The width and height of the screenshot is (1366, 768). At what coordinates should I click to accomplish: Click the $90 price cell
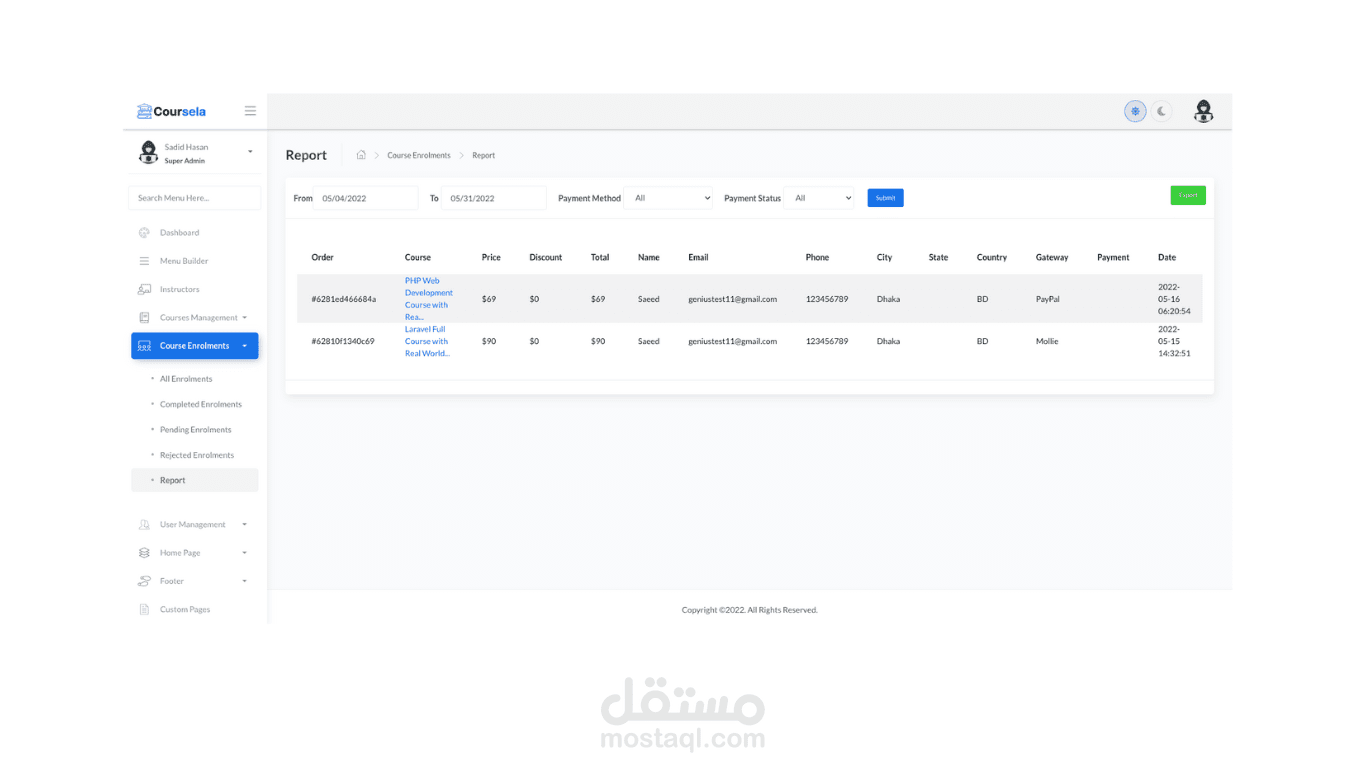489,341
